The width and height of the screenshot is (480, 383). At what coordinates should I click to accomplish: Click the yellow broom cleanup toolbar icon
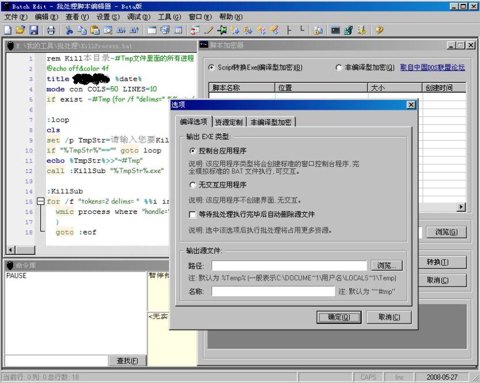362,30
